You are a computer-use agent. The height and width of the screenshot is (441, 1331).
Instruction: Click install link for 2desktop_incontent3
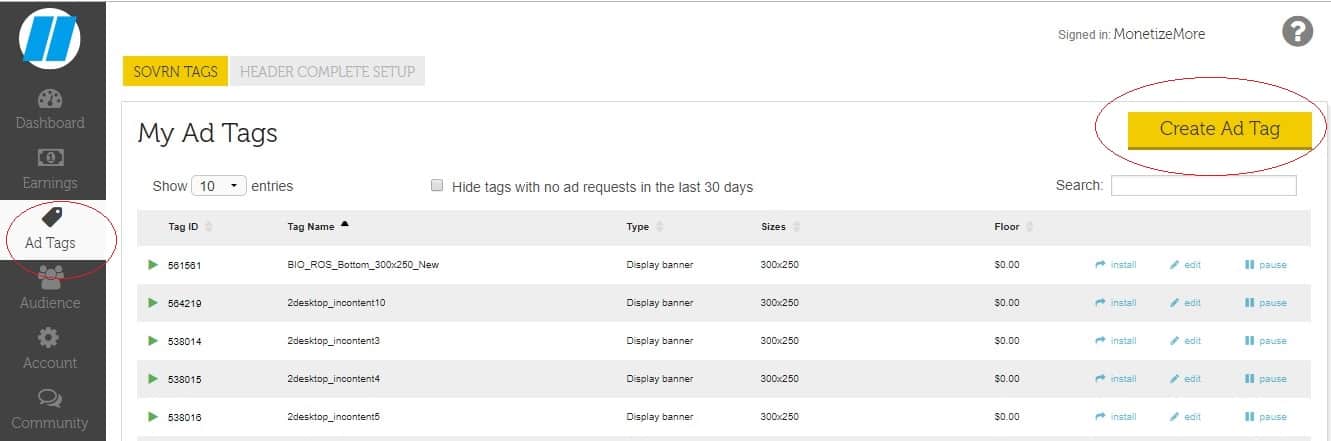(1116, 341)
